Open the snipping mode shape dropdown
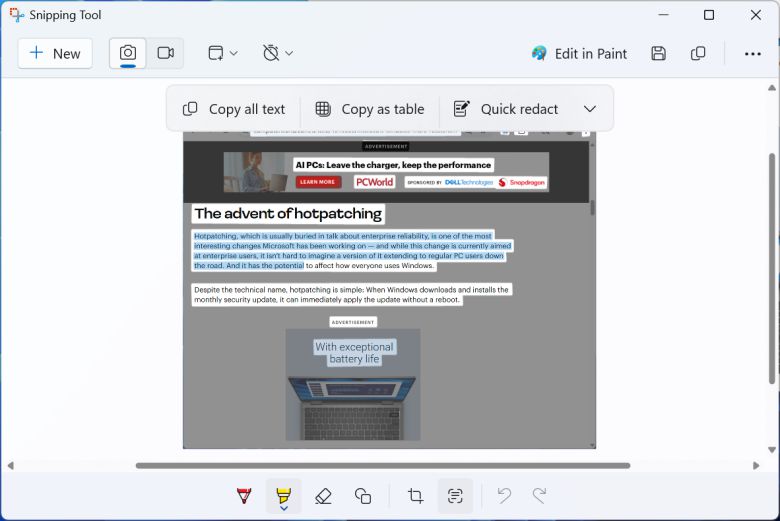780x521 pixels. pyautogui.click(x=223, y=53)
